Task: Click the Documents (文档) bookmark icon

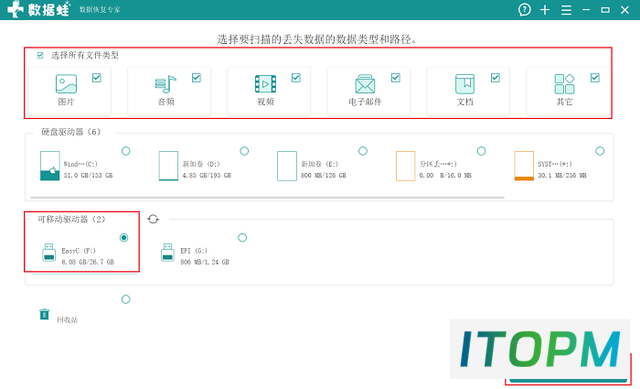Action: pos(465,84)
